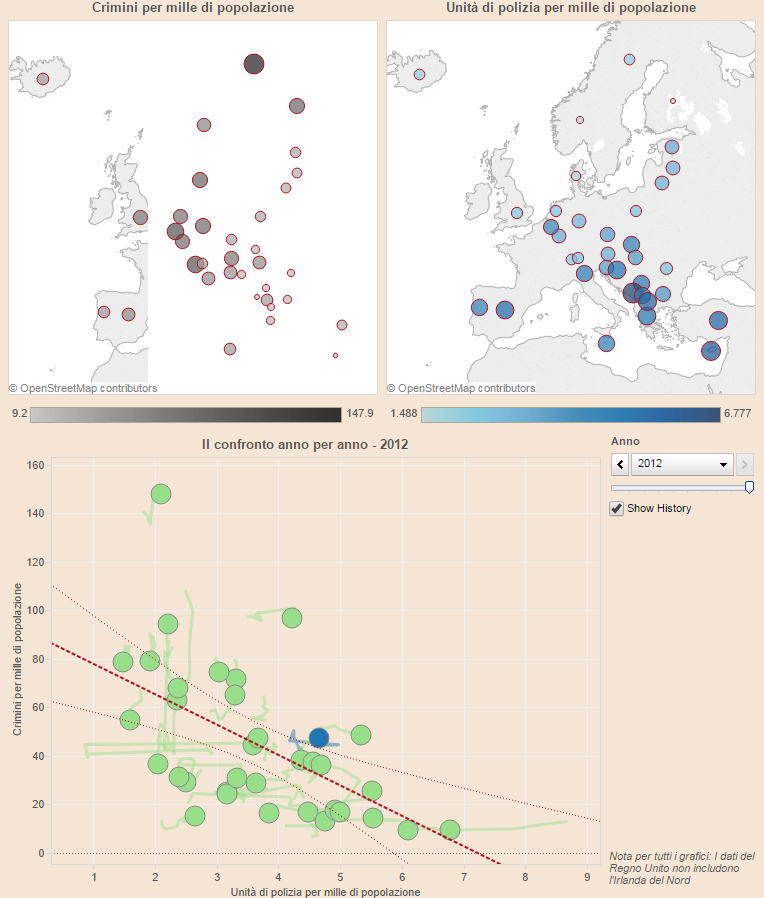The image size is (764, 898).
Task: Click Iceland's circle on the crime map
Action: click(43, 79)
